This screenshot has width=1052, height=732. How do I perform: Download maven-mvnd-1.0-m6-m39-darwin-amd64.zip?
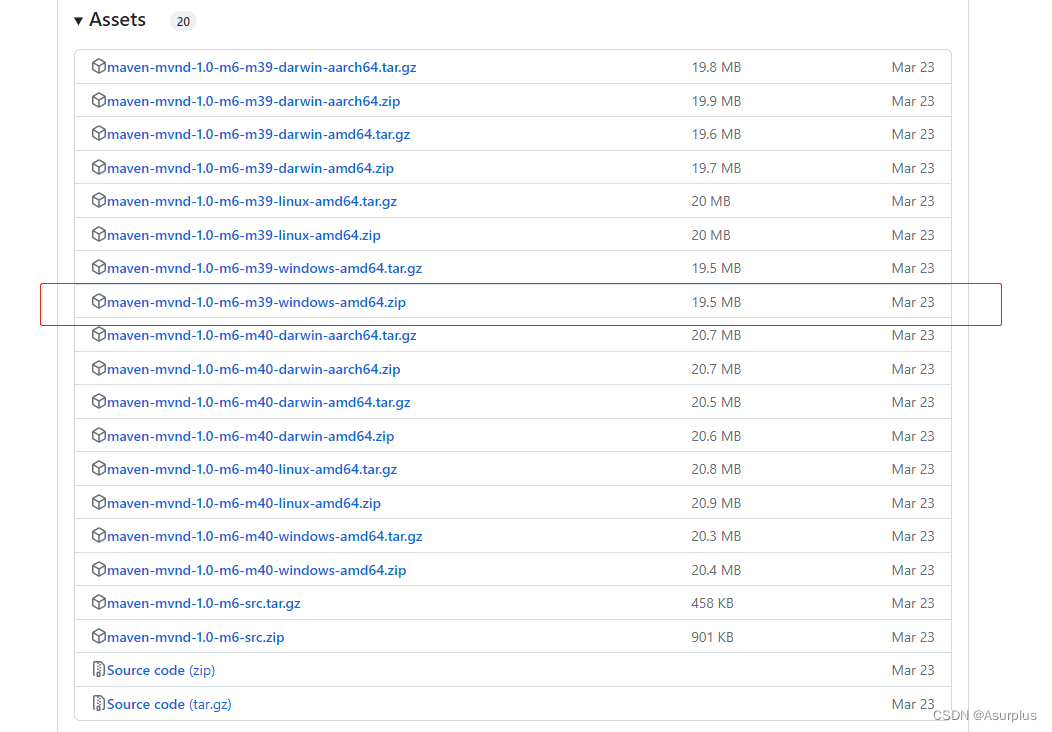tap(250, 168)
